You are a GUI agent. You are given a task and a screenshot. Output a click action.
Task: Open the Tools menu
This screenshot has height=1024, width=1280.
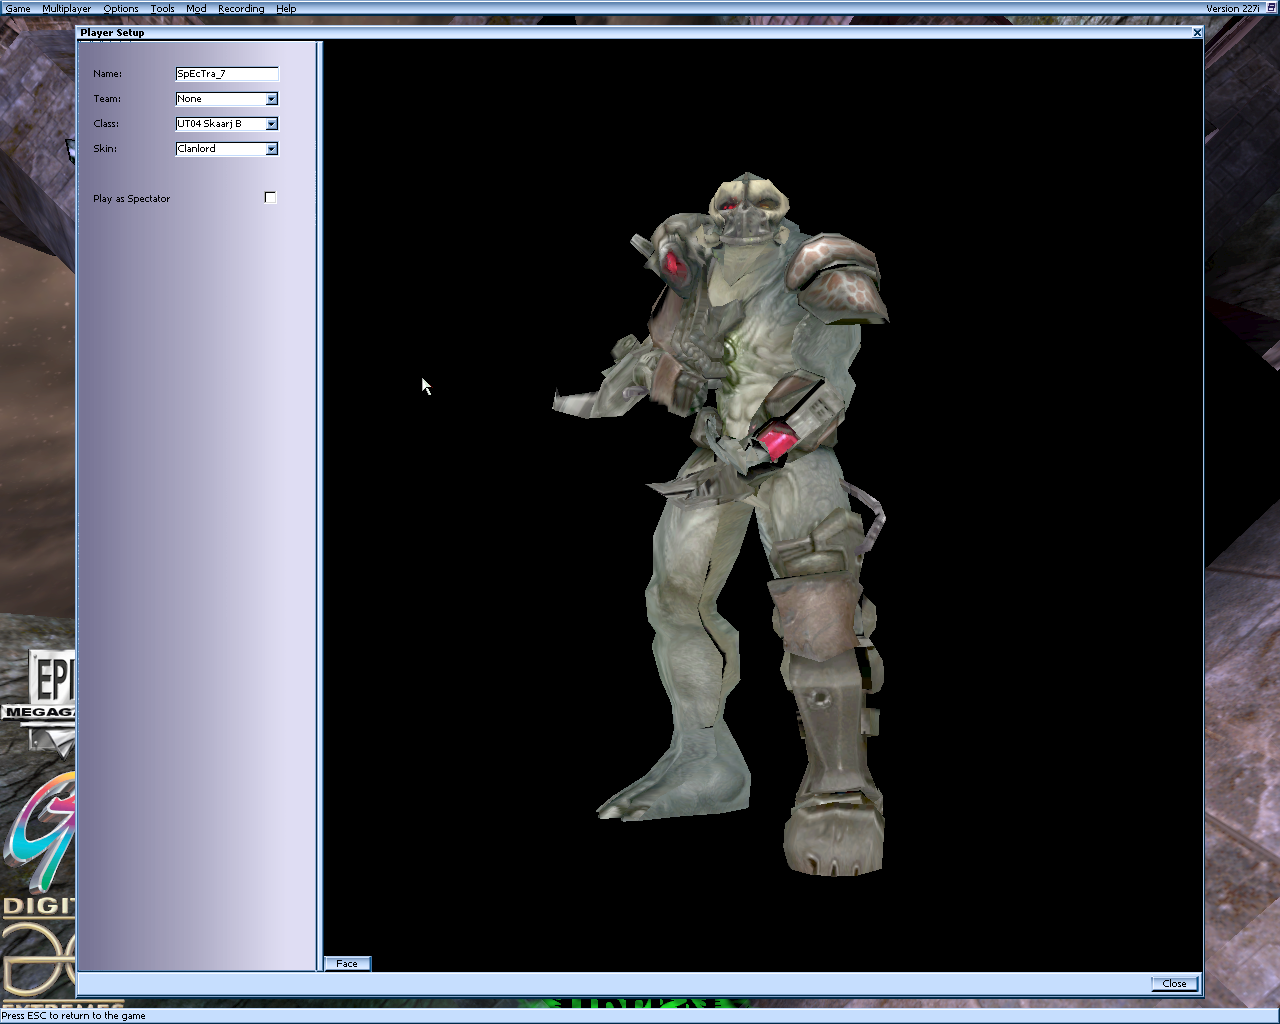pos(162,8)
